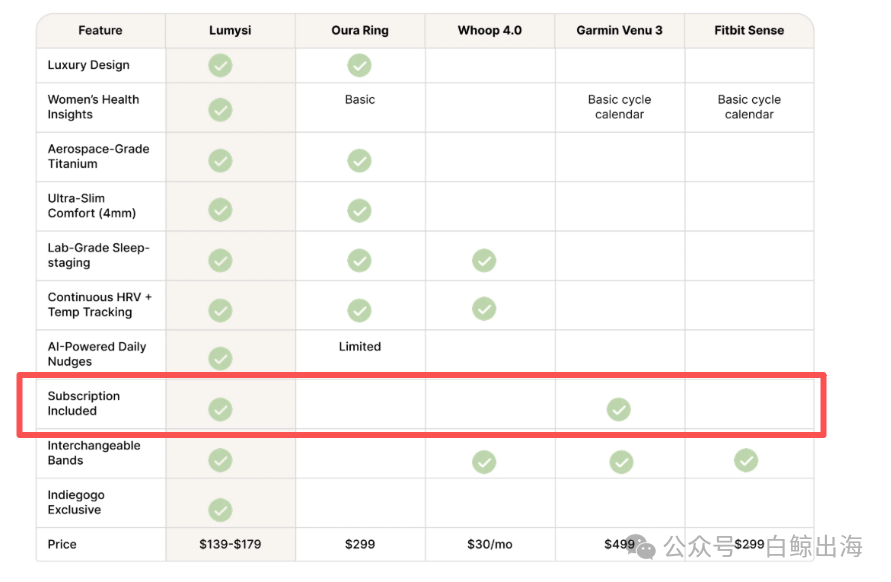Click Oura Ring's Aerospace-Grade Titanium checkmark
891x582 pixels.
point(359,160)
